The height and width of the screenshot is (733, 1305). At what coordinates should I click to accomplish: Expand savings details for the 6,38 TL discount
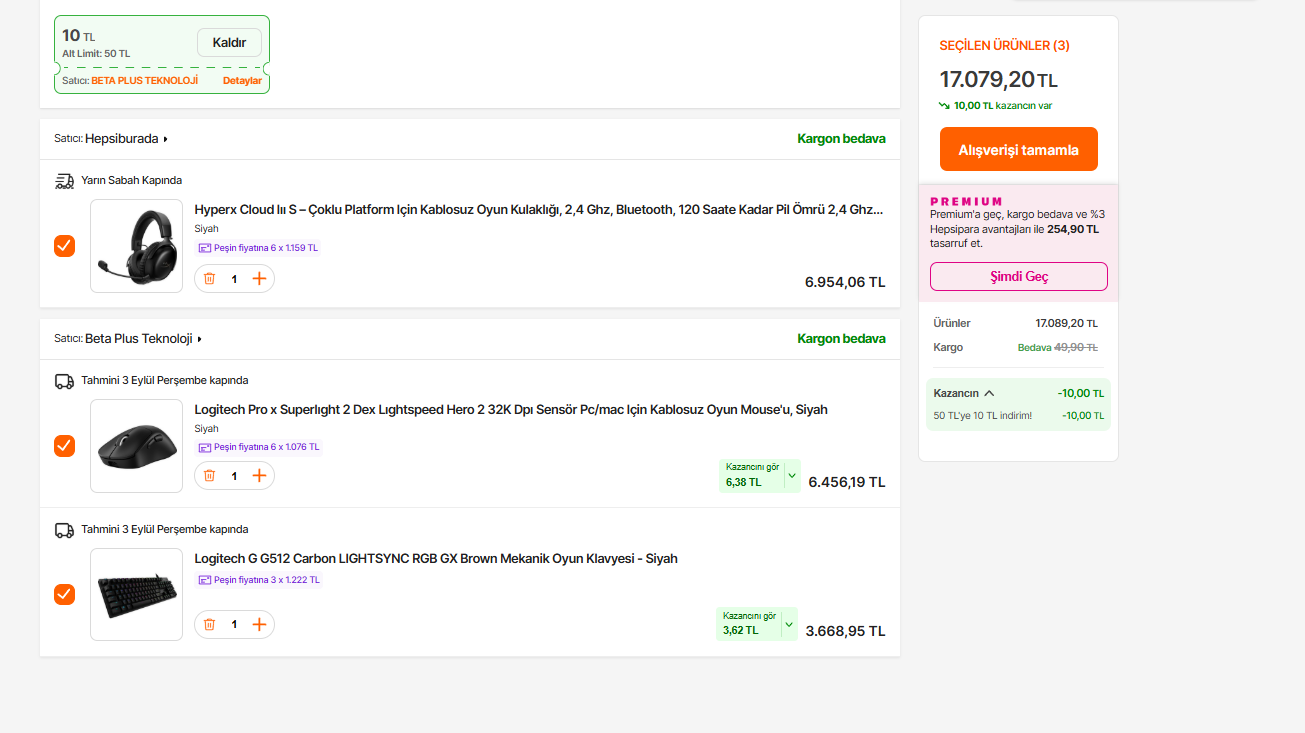coord(792,476)
